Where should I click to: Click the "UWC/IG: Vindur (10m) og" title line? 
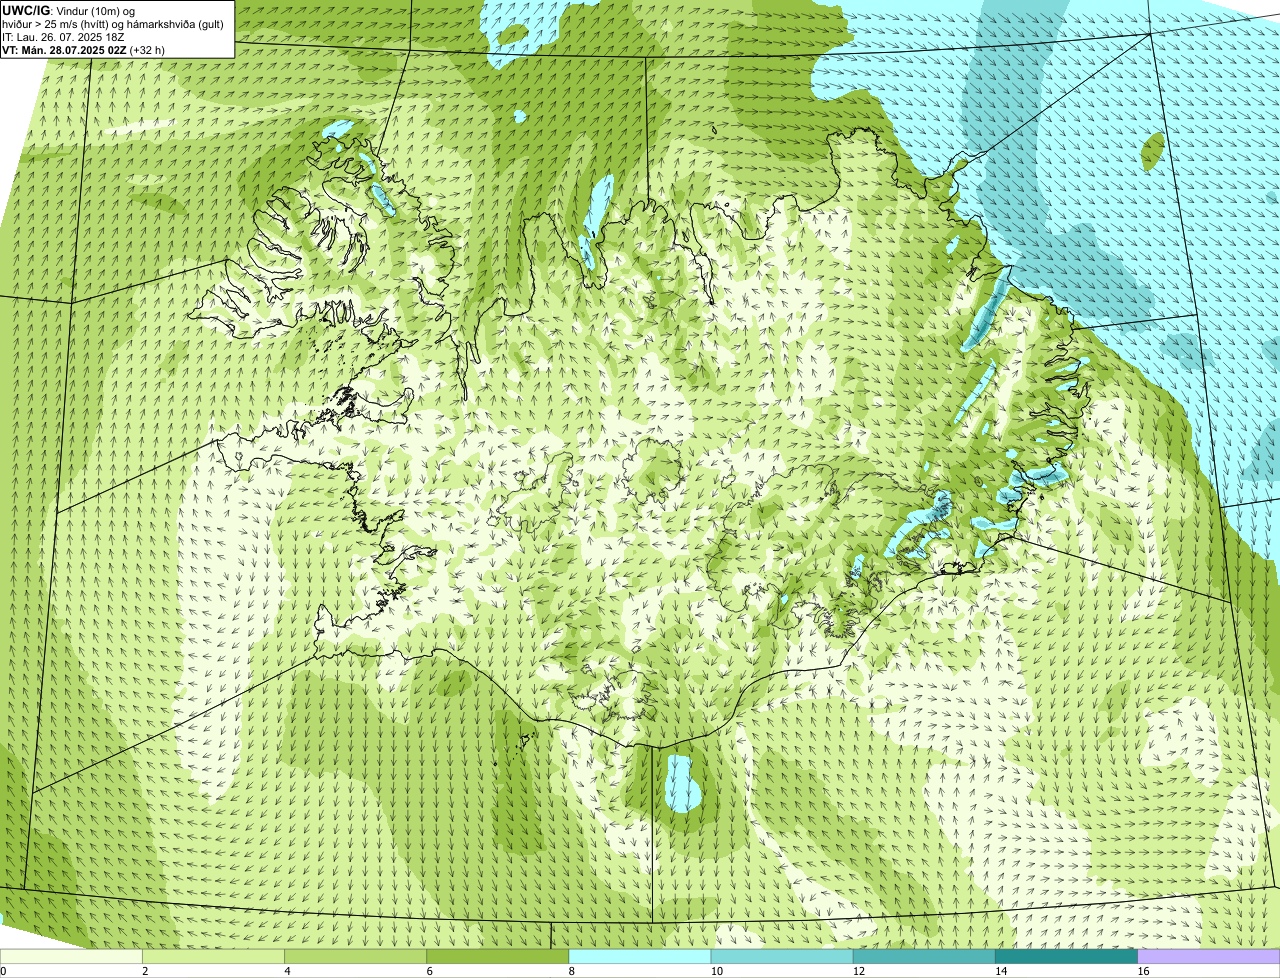(69, 11)
